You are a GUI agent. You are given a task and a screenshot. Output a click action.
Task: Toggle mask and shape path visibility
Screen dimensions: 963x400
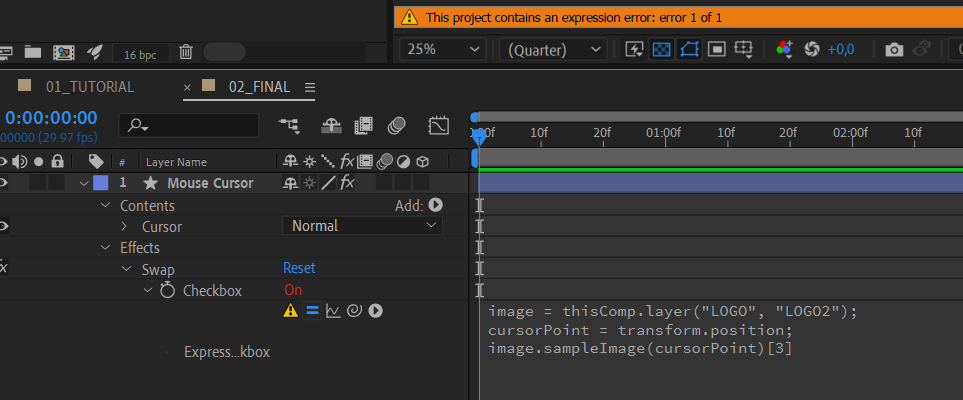(688, 49)
